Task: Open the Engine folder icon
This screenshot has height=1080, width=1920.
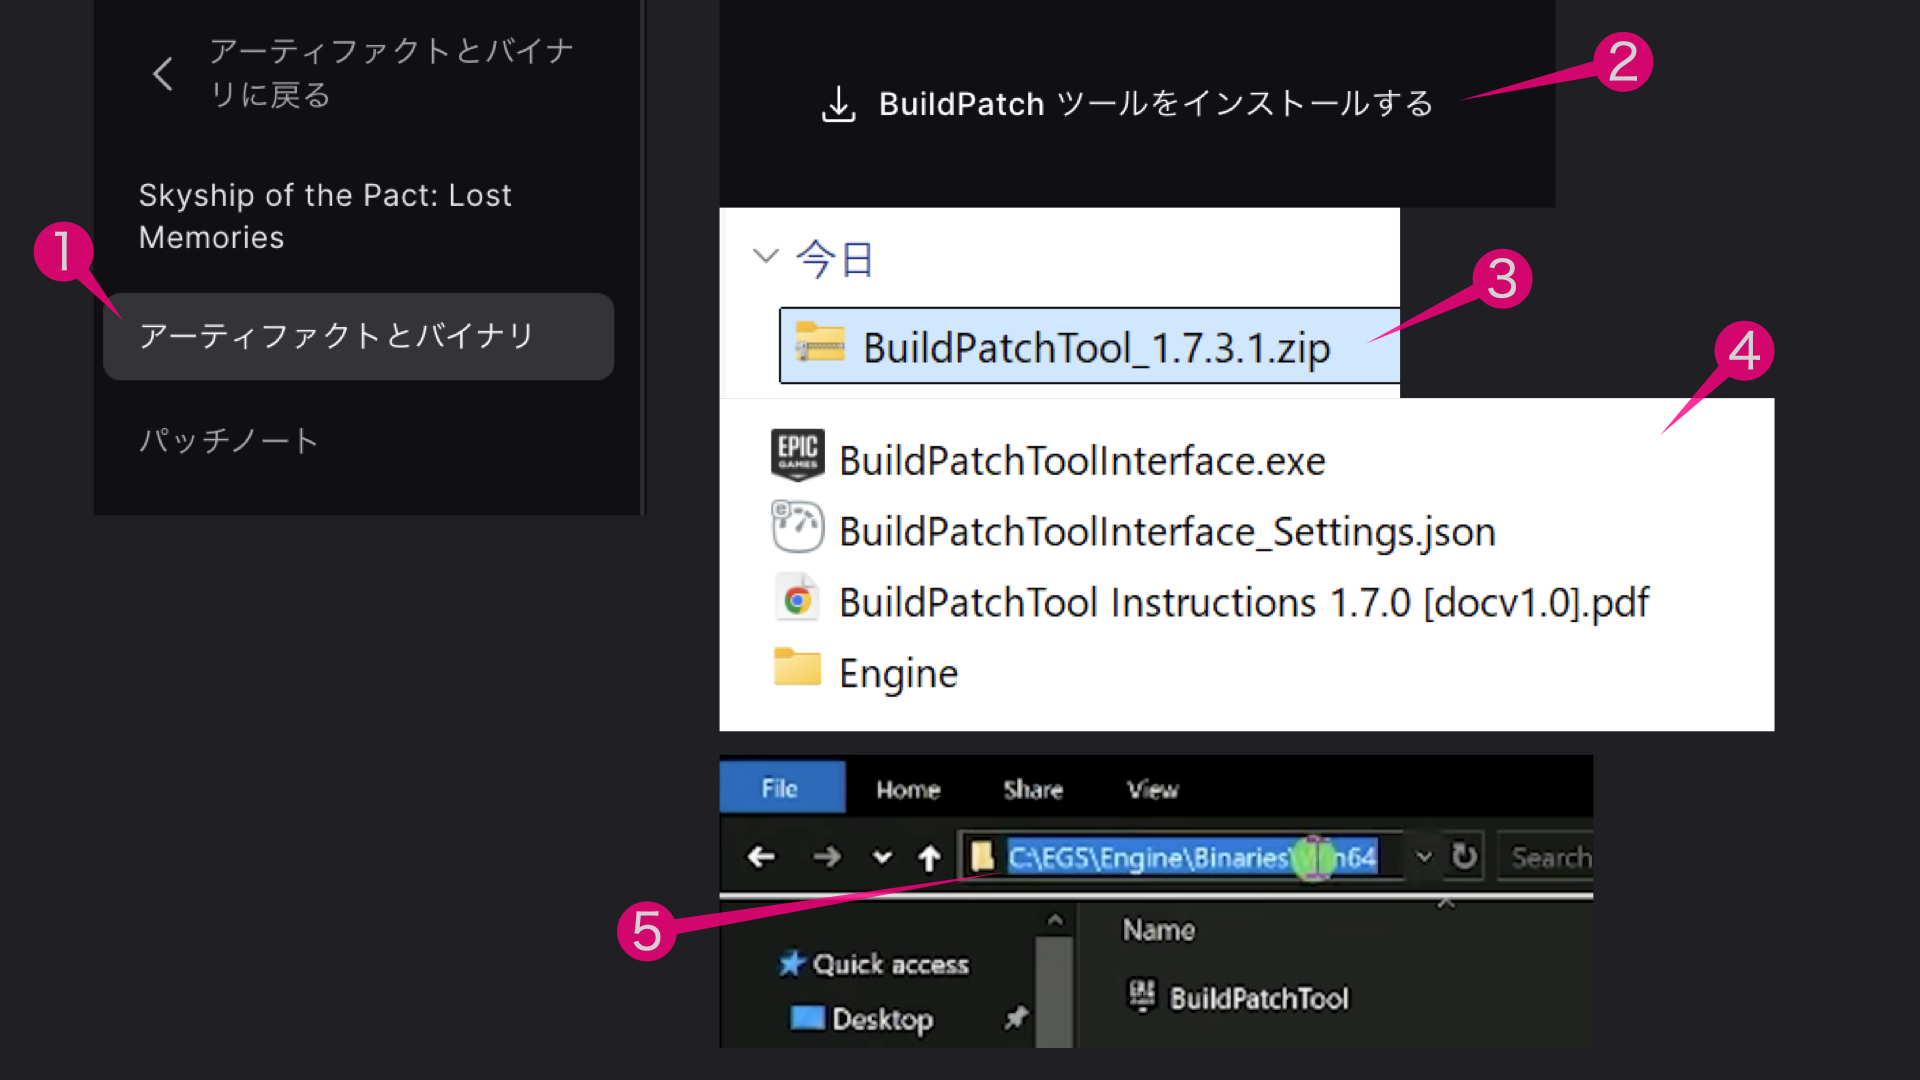Action: 797,669
